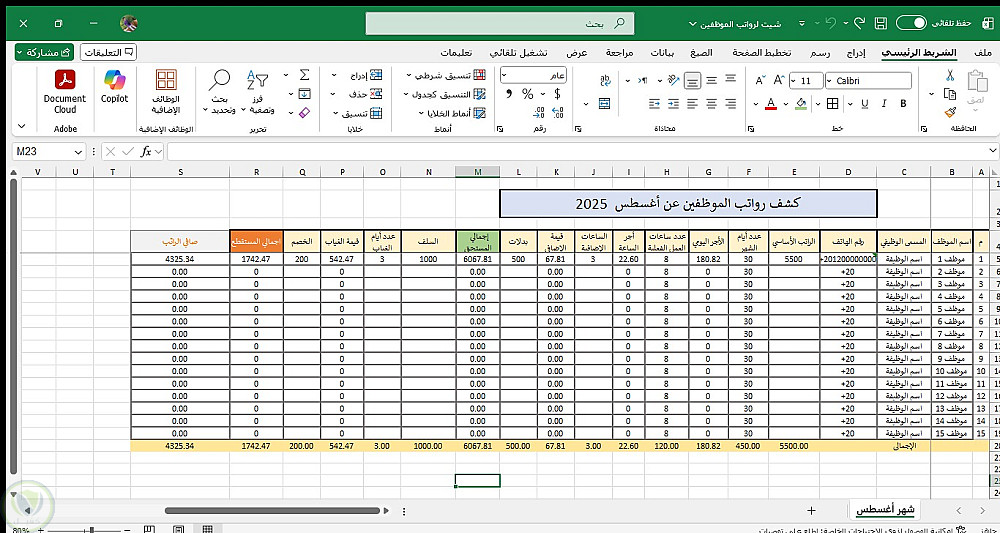Toggle bottom vertical alignment
Image resolution: width=1000 pixels, height=533 pixels.
pos(693,80)
